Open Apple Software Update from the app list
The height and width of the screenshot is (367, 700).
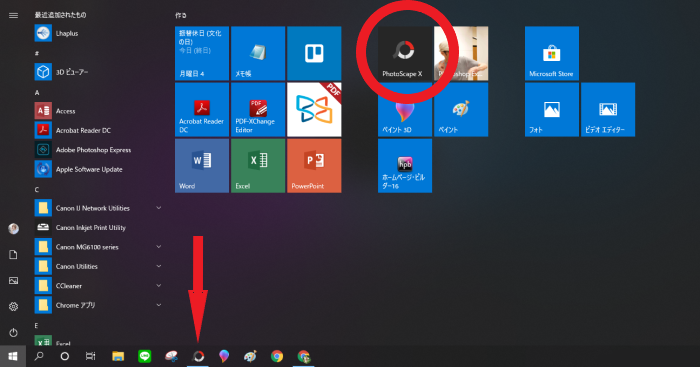click(98, 169)
